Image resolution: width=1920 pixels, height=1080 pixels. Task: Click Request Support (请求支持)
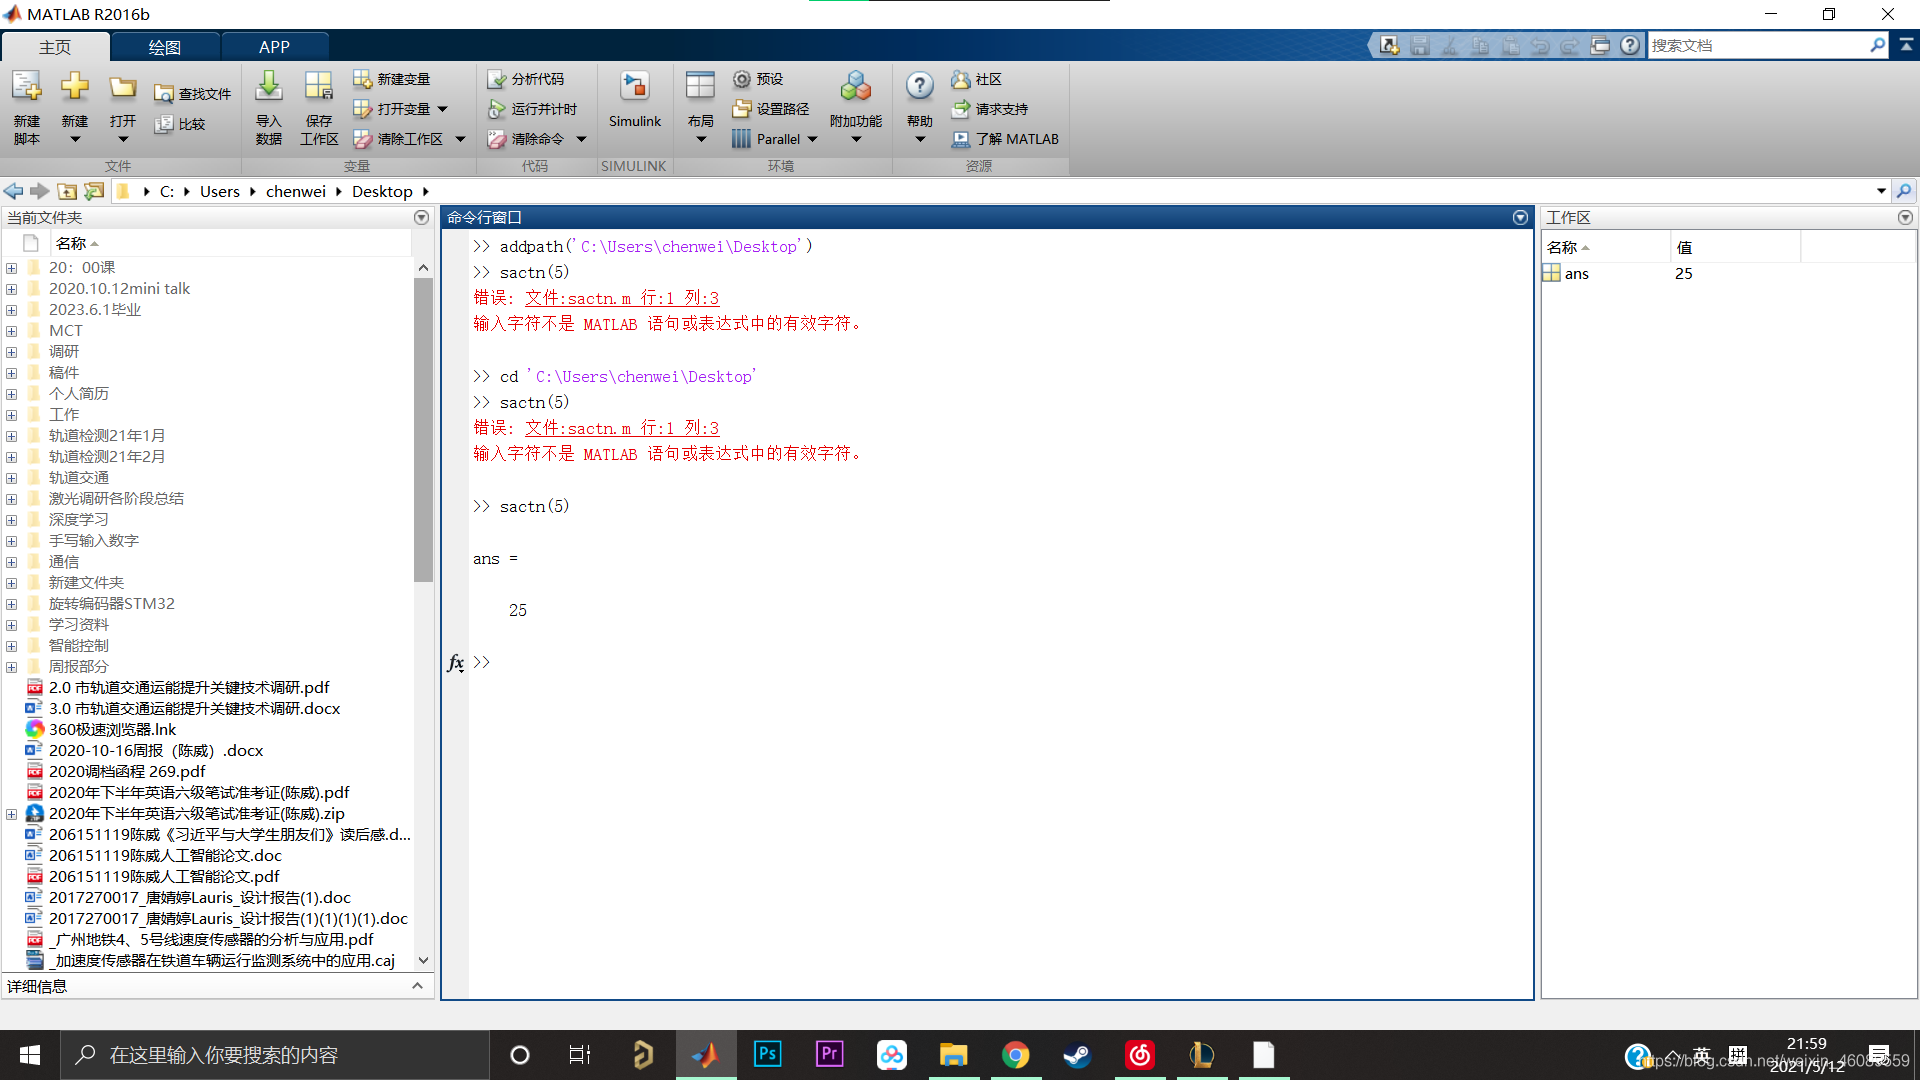[x=990, y=109]
